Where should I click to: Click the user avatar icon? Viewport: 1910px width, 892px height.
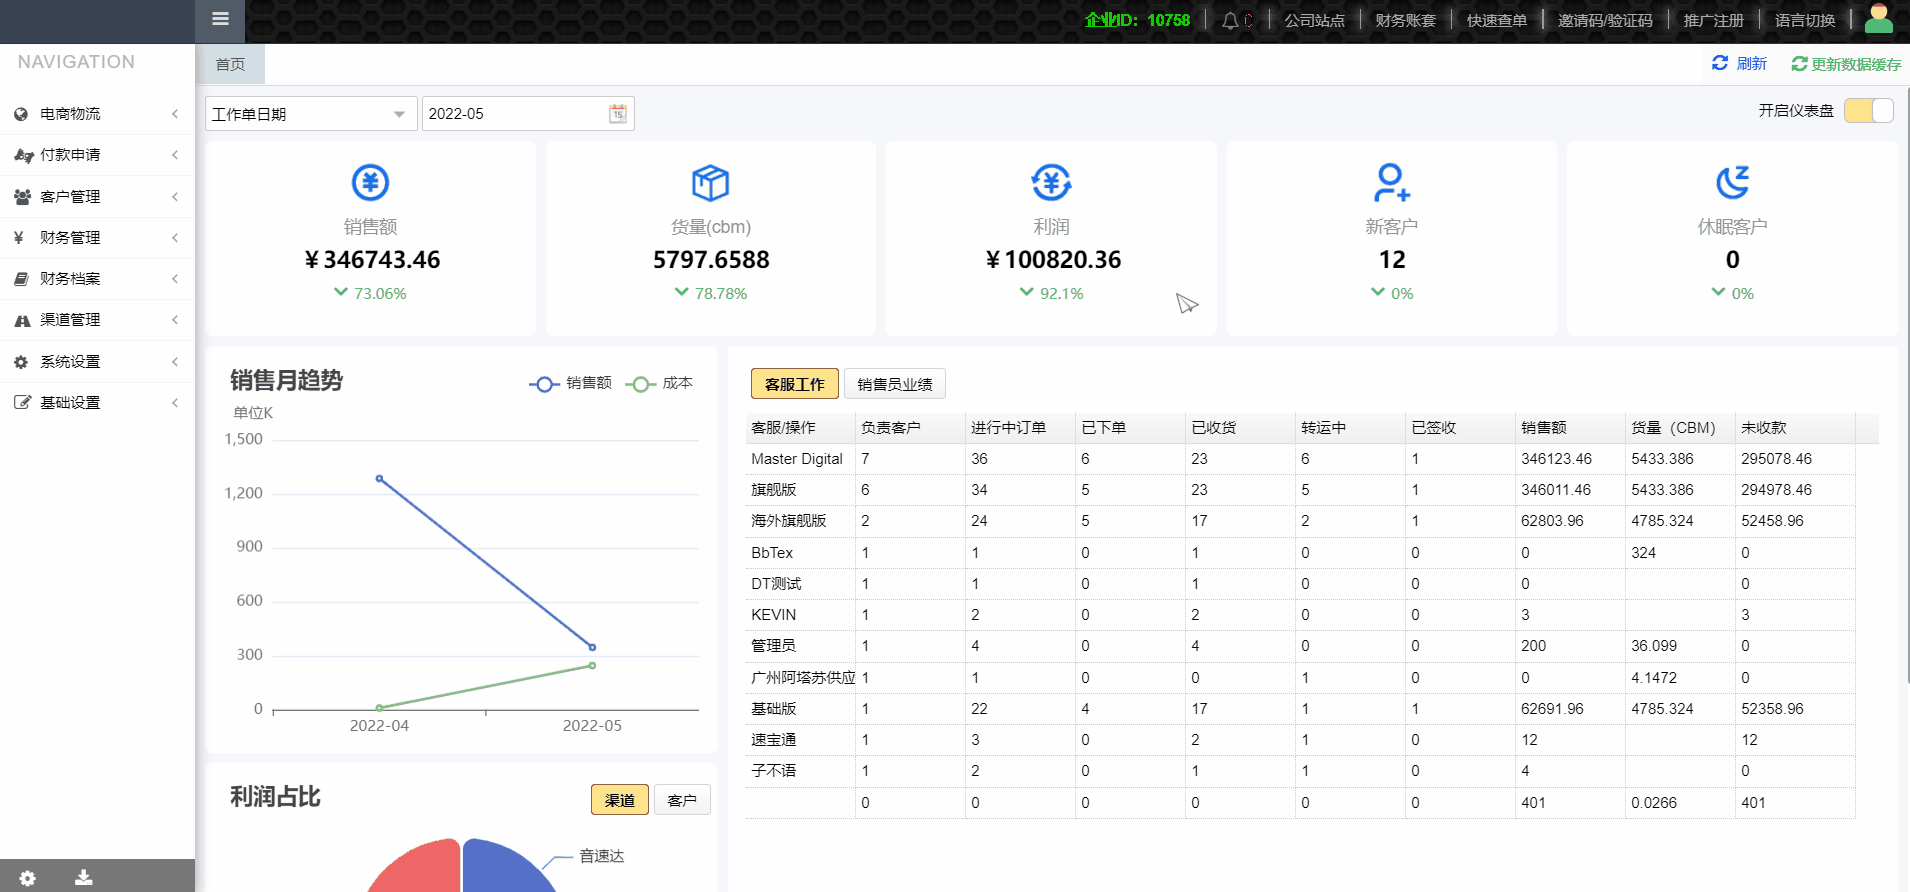(1878, 19)
